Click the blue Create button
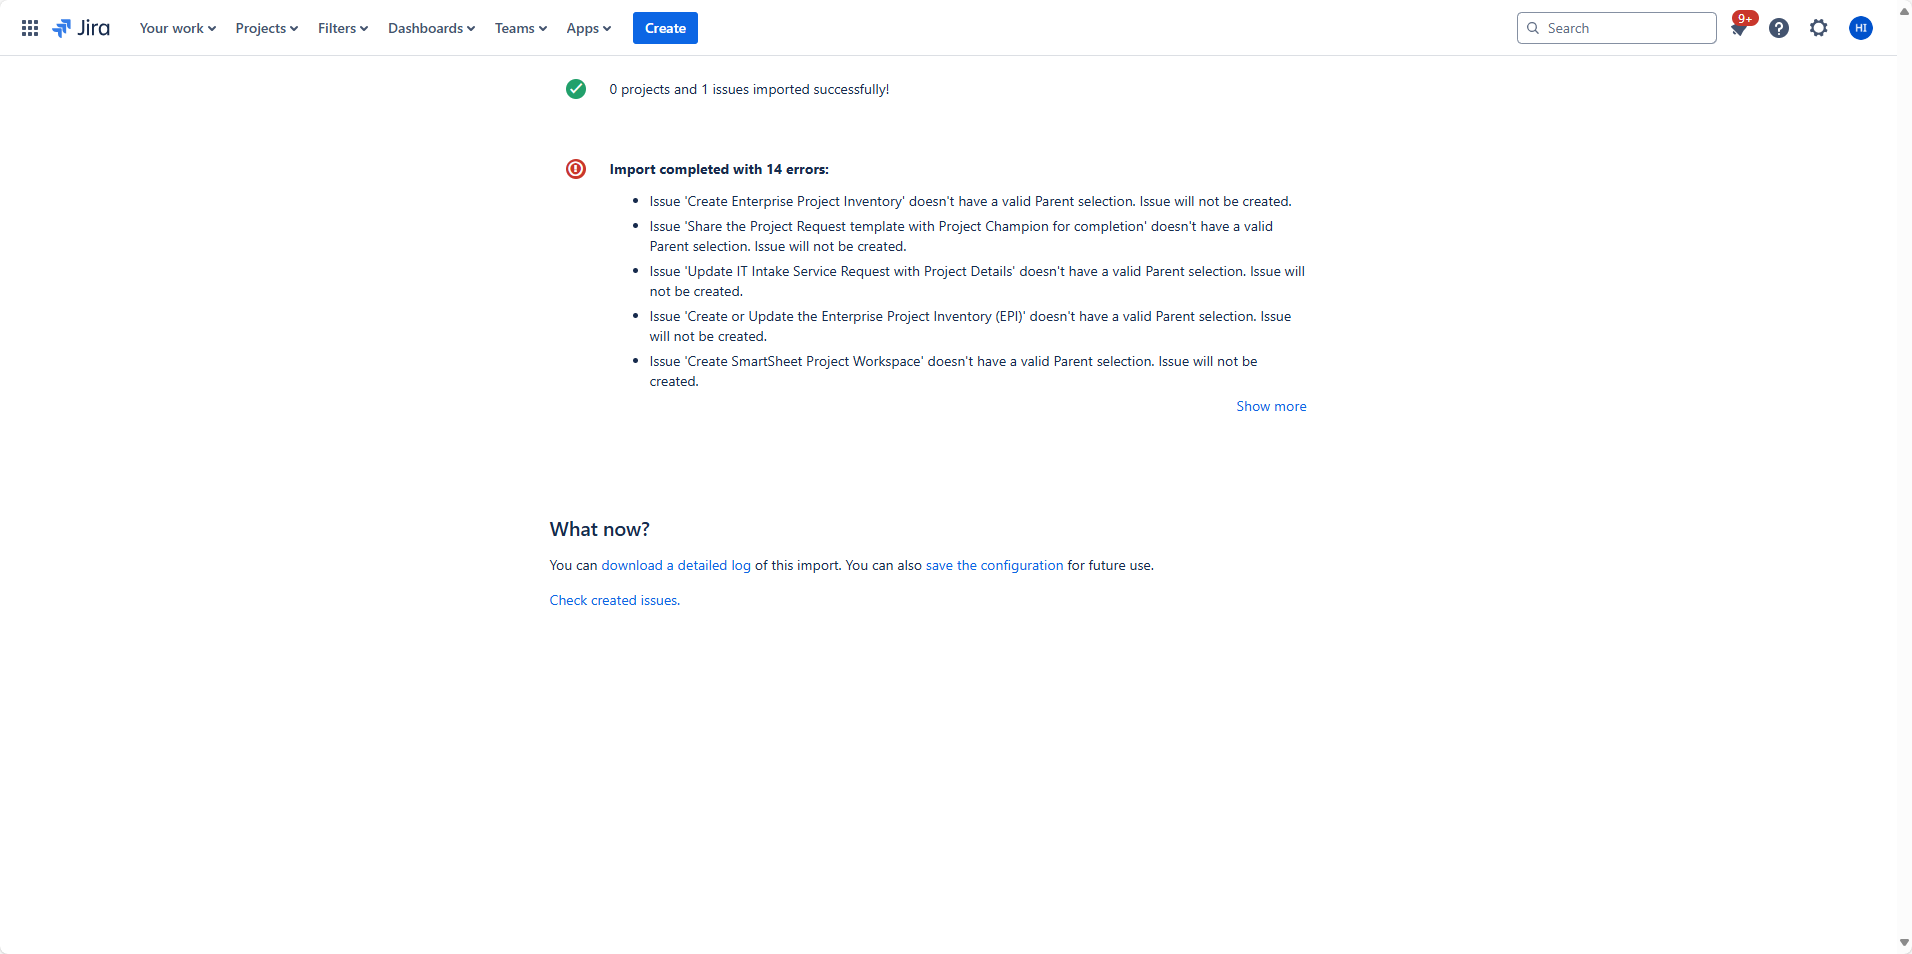This screenshot has height=954, width=1912. pos(665,28)
